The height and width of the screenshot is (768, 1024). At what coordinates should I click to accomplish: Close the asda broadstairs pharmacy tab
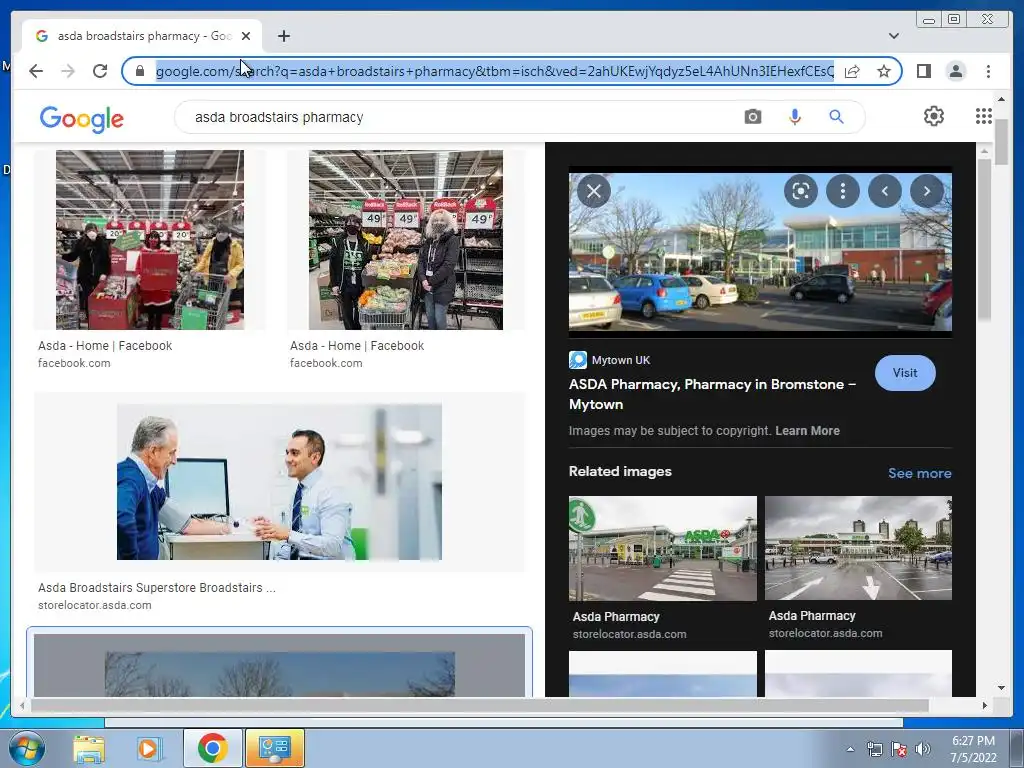[246, 36]
